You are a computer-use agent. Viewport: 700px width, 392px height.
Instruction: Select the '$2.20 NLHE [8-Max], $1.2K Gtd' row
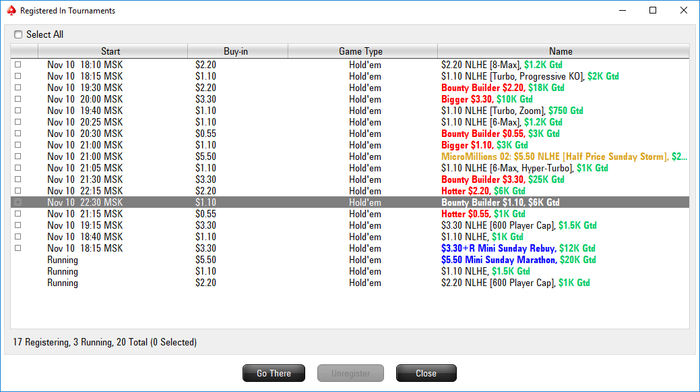coord(350,65)
